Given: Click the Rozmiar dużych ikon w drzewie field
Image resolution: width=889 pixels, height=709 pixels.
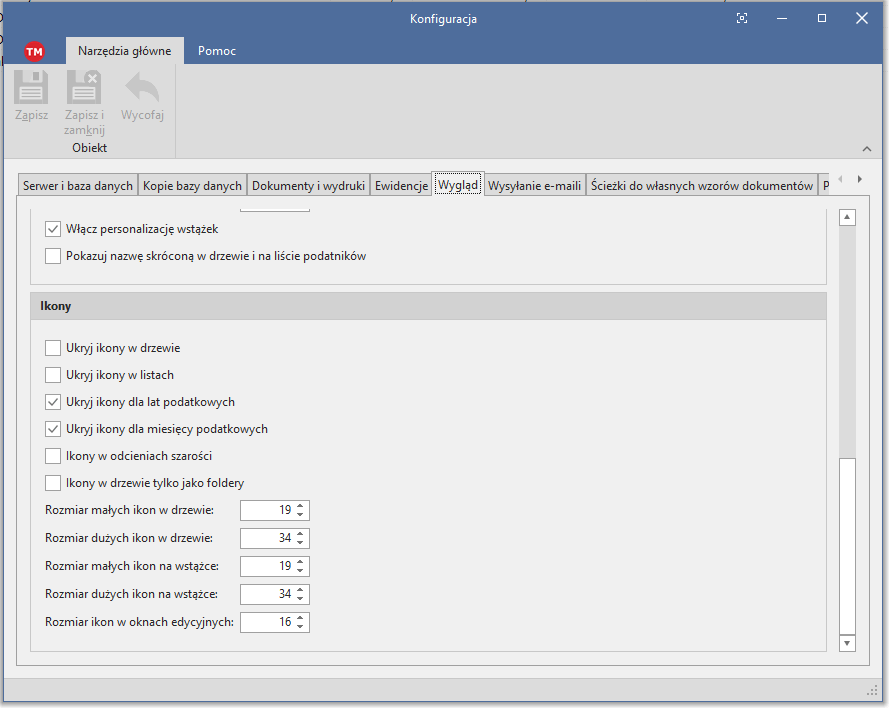Looking at the screenshot, I should point(267,538).
